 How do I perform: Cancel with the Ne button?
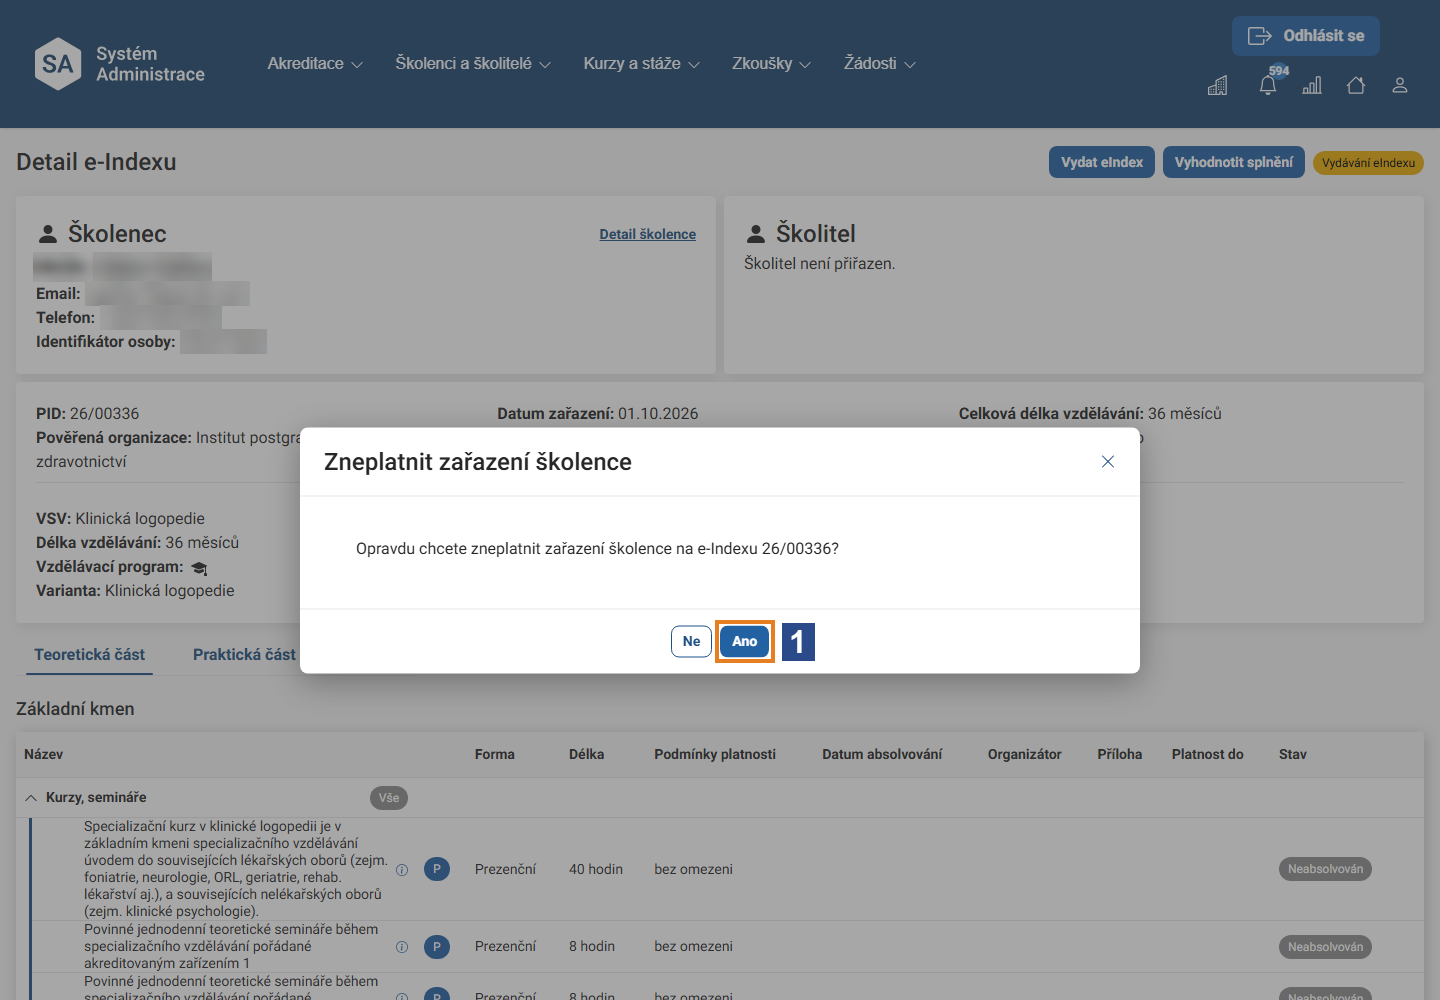691,641
